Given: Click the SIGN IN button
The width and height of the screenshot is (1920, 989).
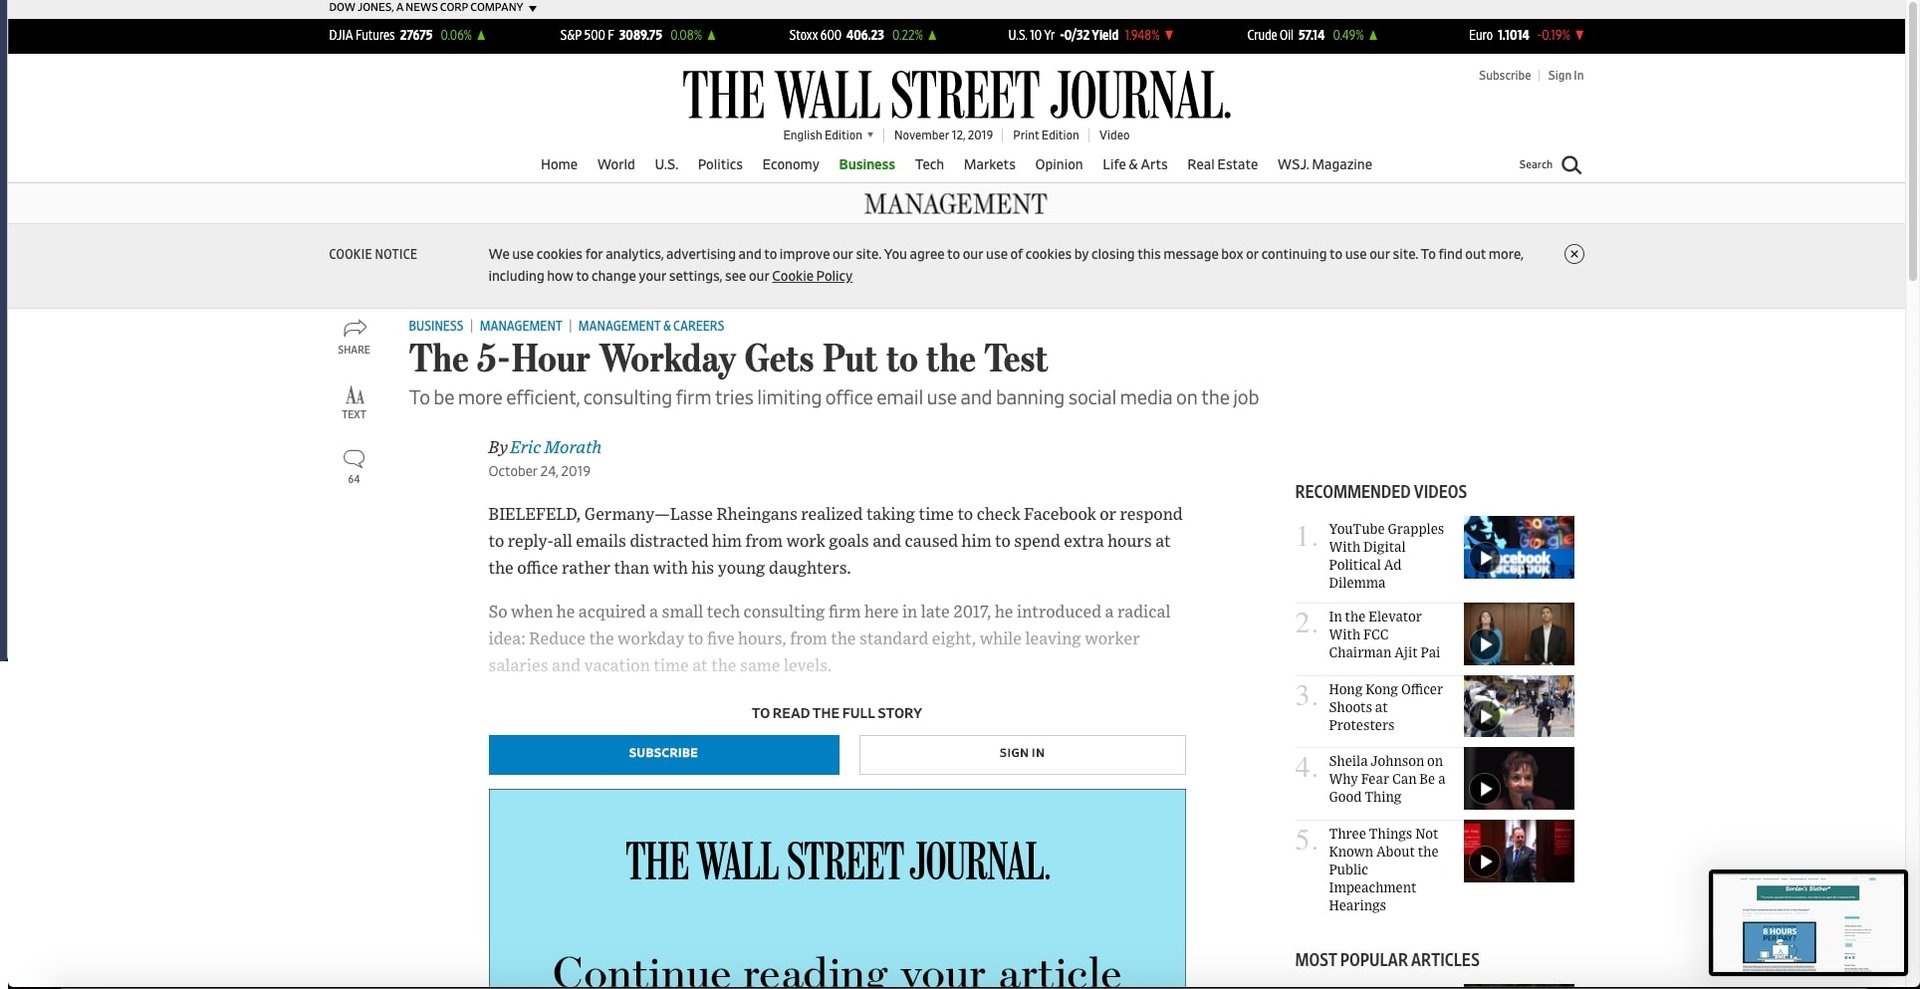Looking at the screenshot, I should tap(1022, 754).
